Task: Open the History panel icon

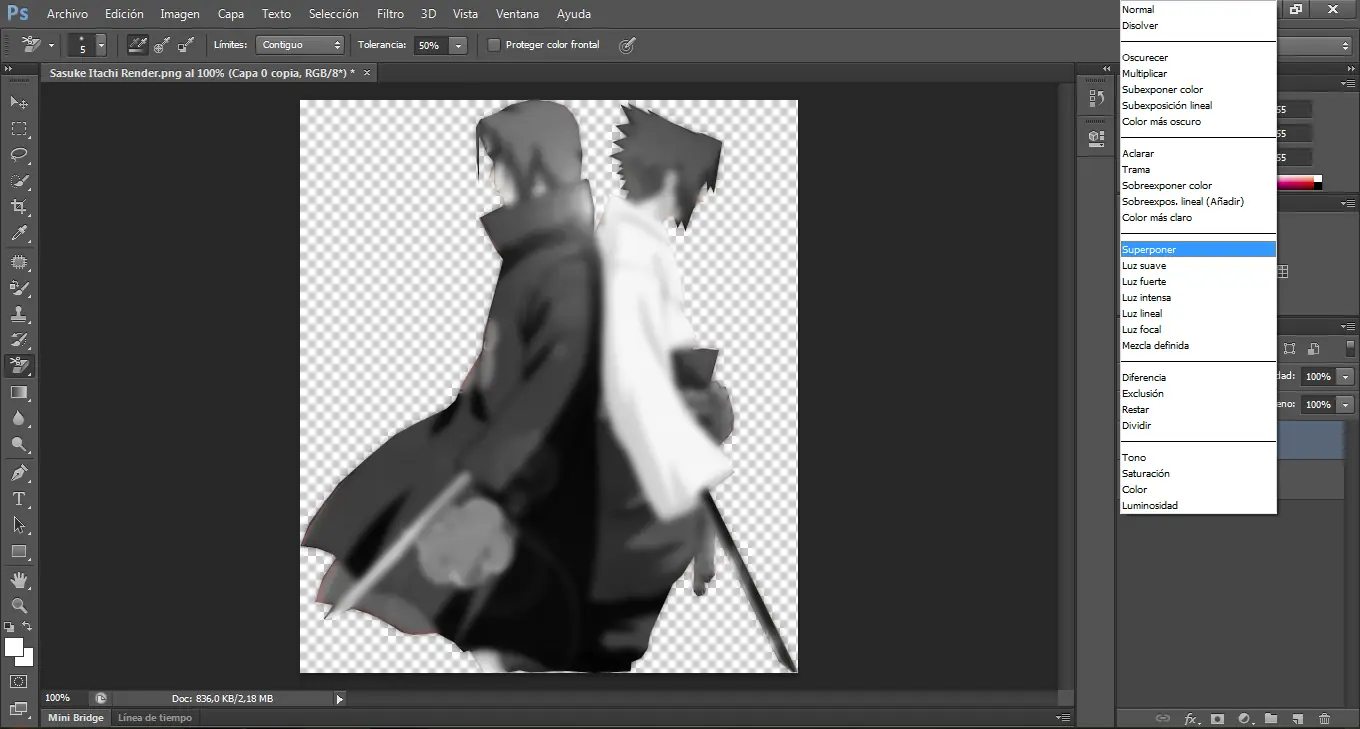Action: pyautogui.click(x=1096, y=99)
